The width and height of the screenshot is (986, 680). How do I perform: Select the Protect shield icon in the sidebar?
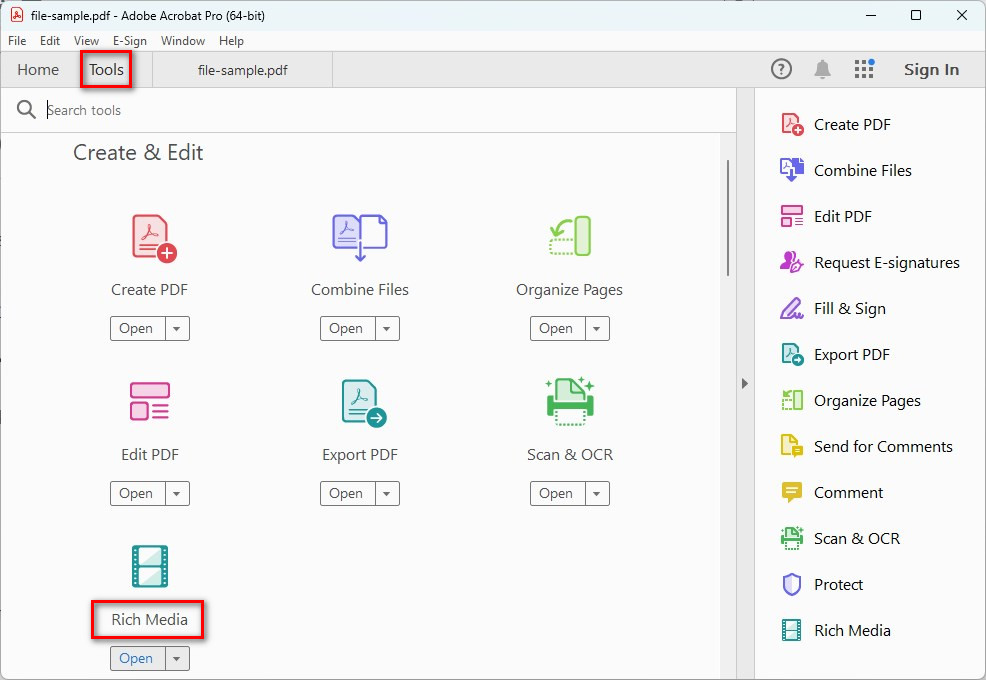coord(792,585)
